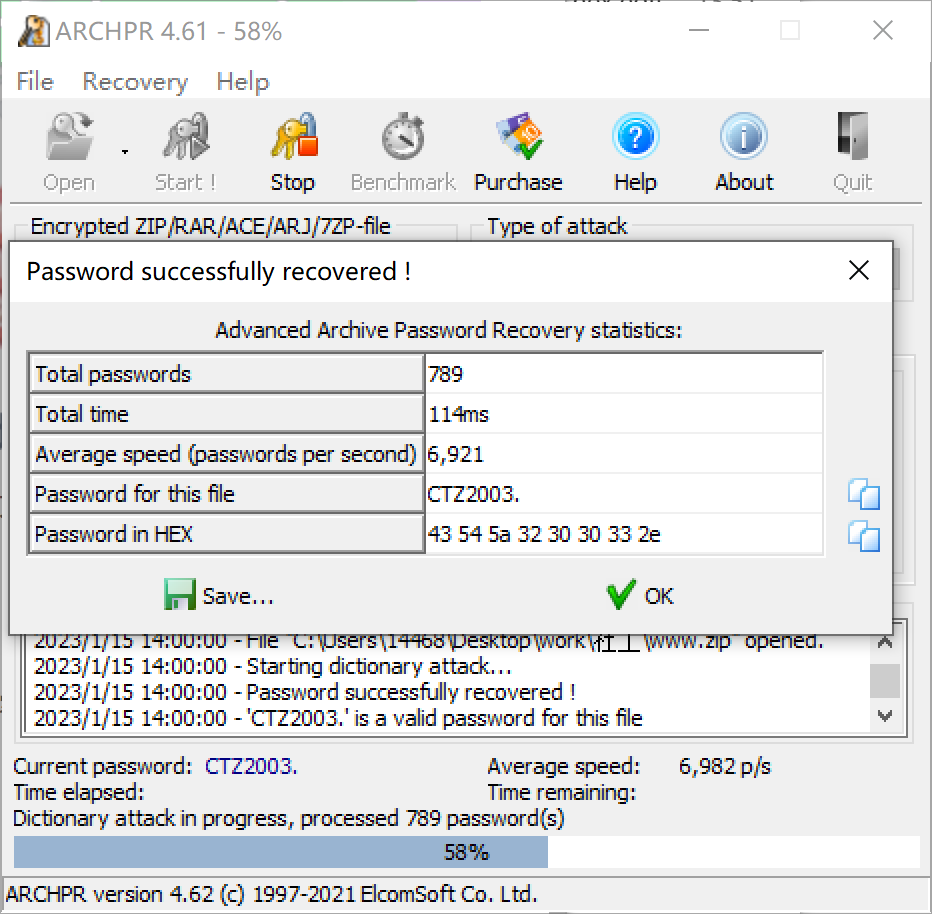
Task: Open the Help toolbar icon
Action: (635, 137)
